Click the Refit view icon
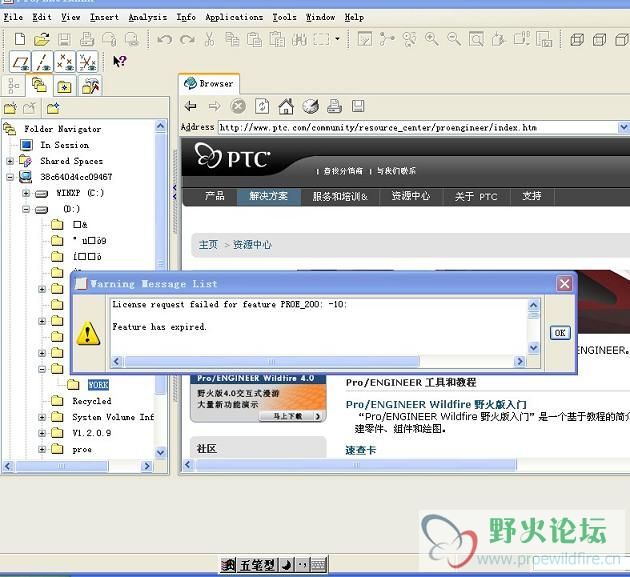 (x=476, y=39)
